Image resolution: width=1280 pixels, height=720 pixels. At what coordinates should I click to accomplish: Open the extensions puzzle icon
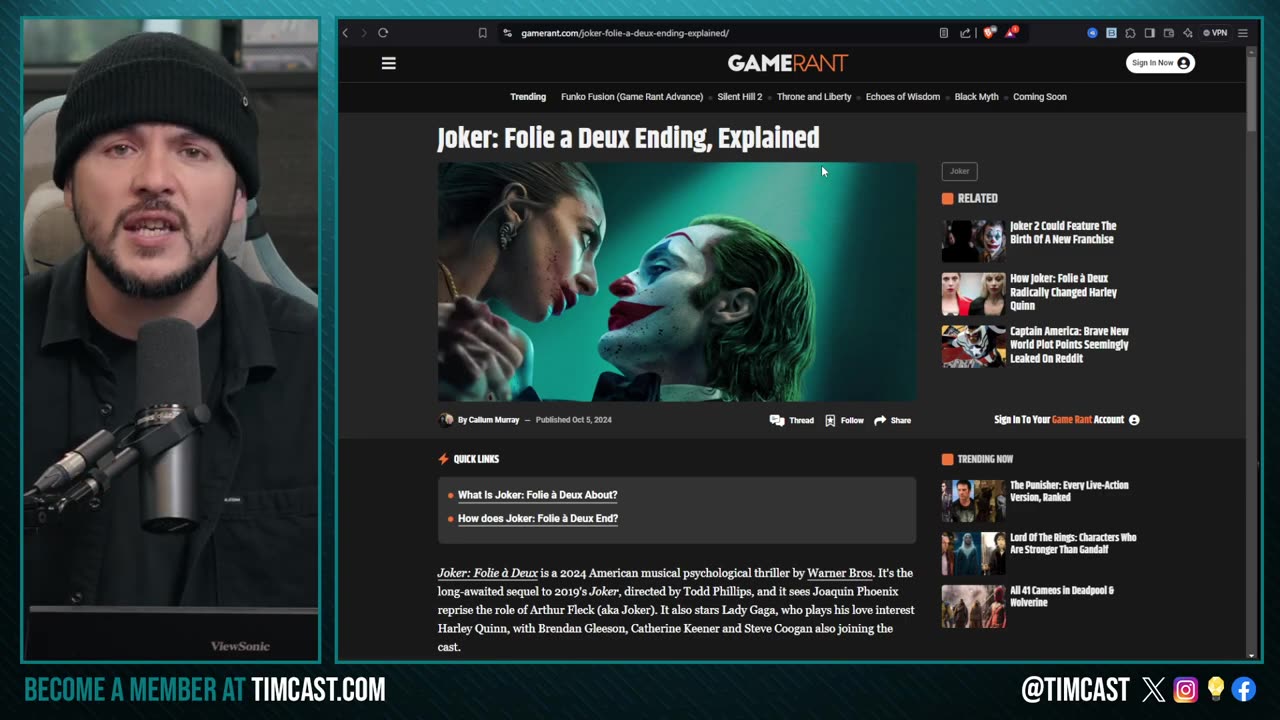click(x=1130, y=33)
